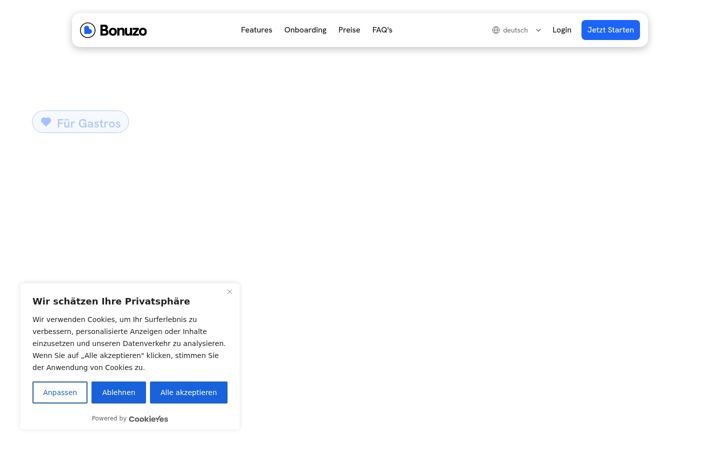Close the cookie privacy banner
This screenshot has height=450, width=720.
click(230, 292)
